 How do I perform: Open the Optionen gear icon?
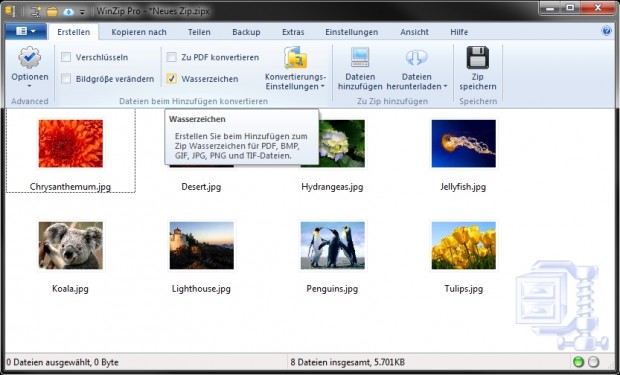click(x=30, y=58)
